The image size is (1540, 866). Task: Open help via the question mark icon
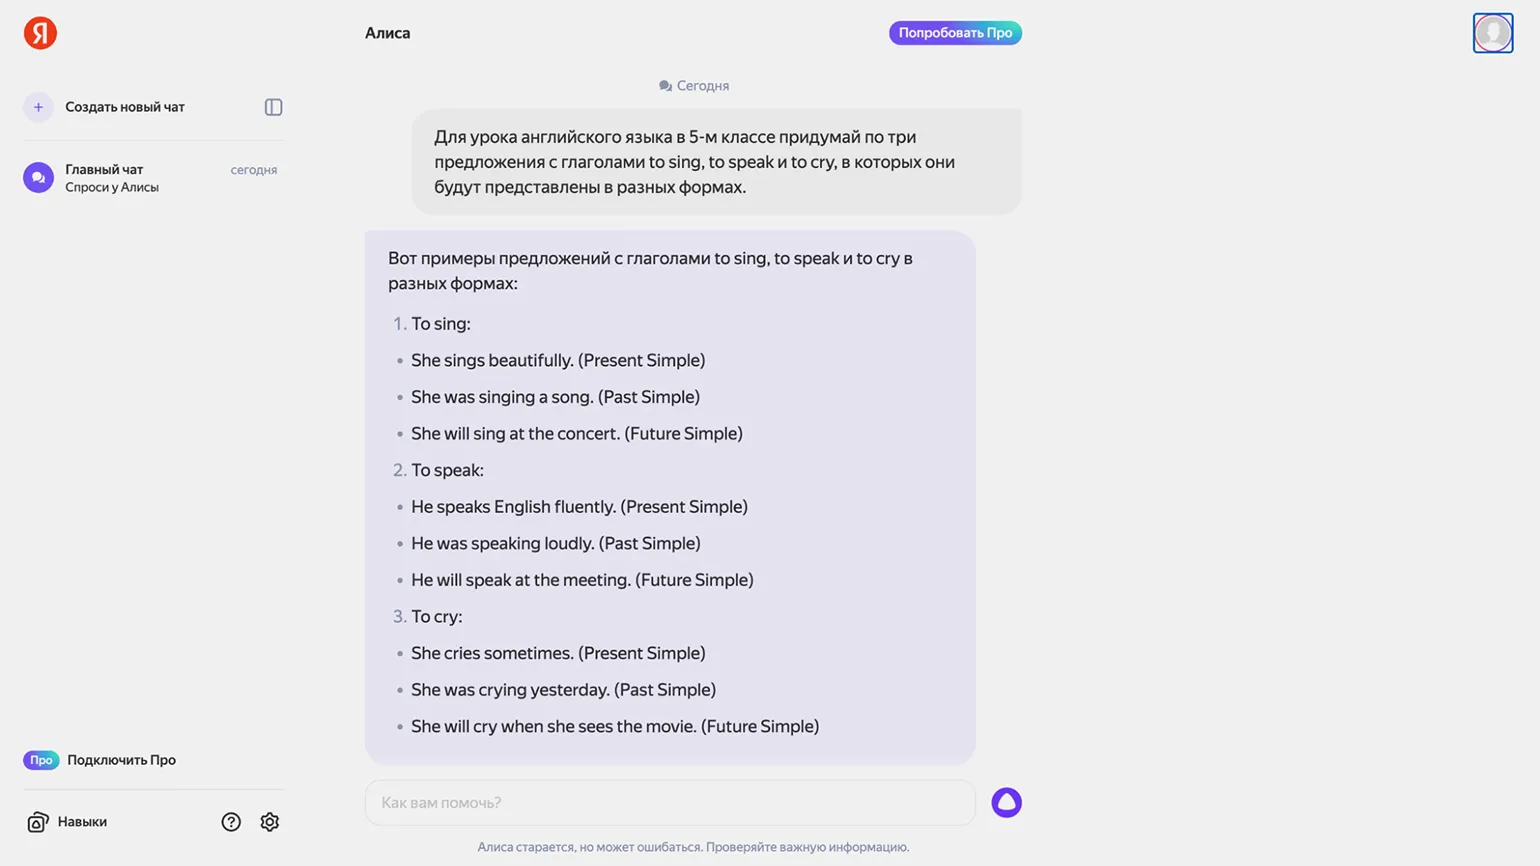coord(231,822)
